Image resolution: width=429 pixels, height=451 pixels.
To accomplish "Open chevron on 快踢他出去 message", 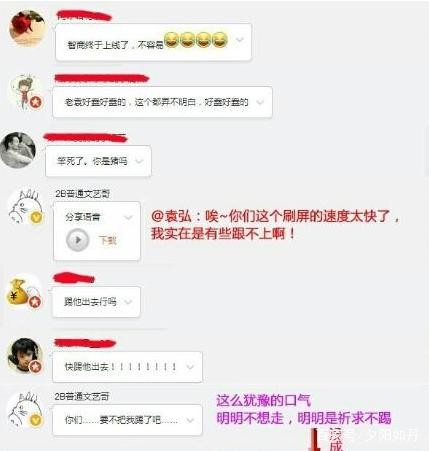I will click(190, 367).
